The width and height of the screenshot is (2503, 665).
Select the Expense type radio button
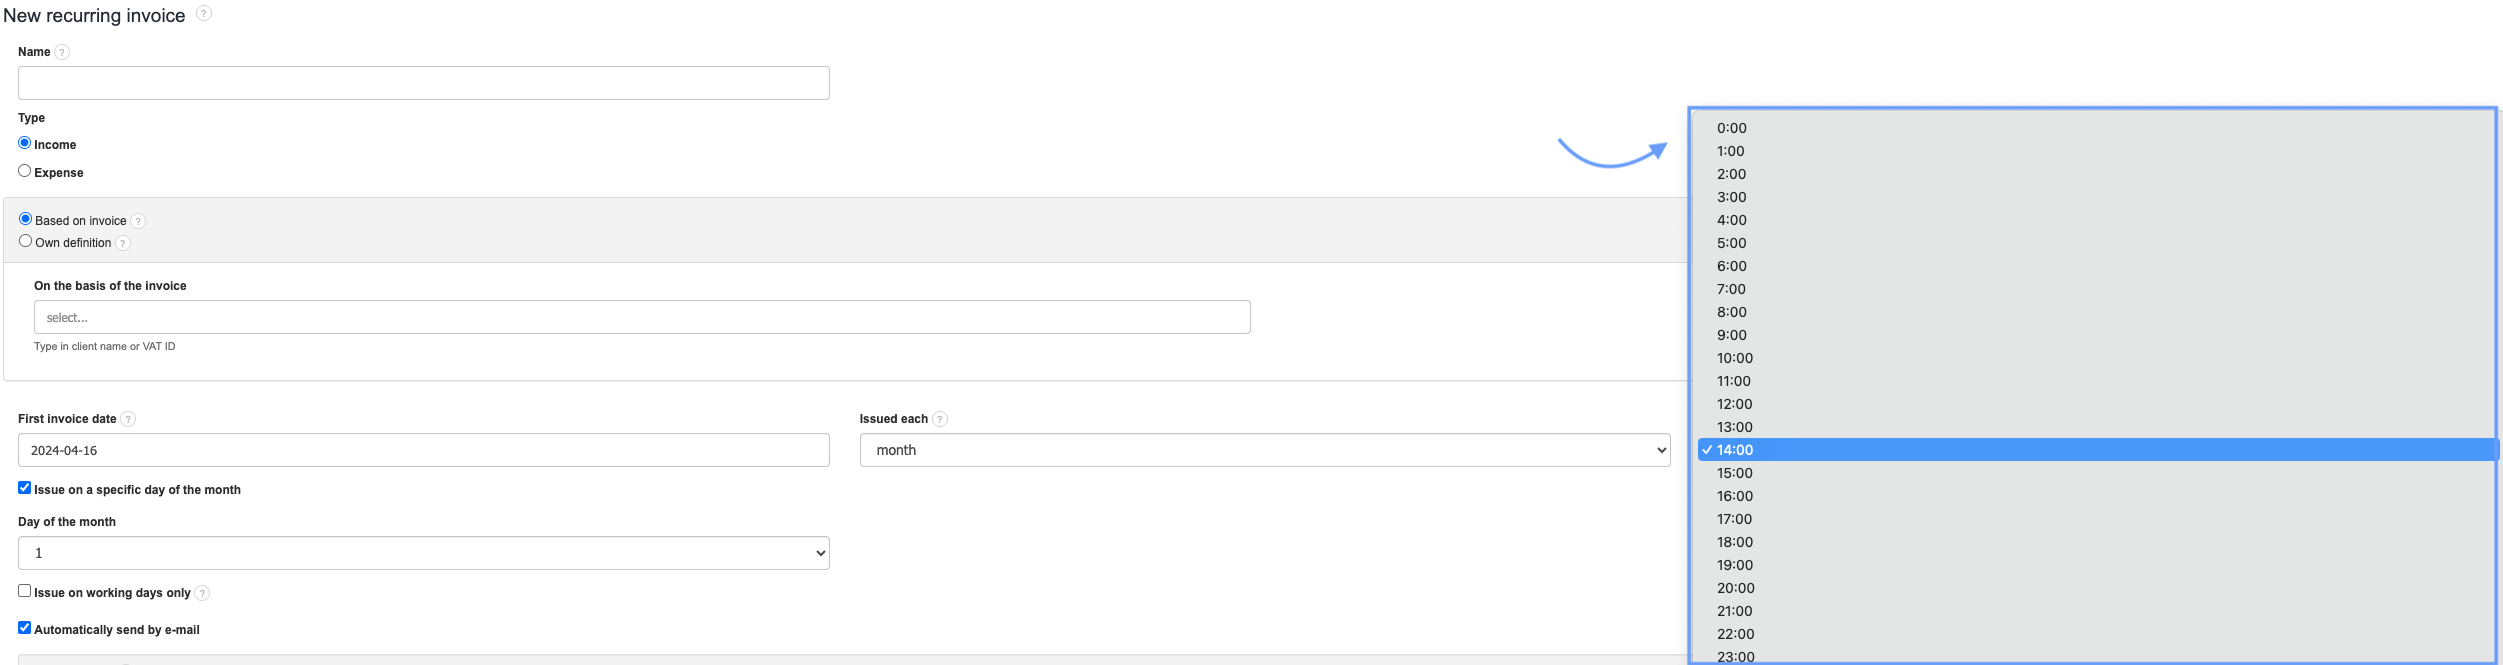tap(25, 171)
